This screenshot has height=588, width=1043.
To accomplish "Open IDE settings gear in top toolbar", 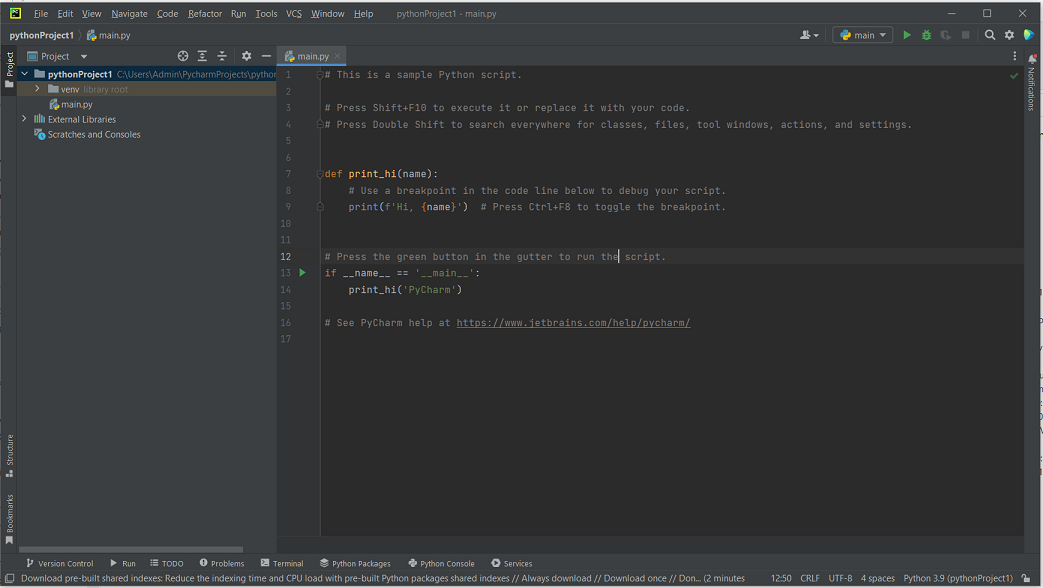I will 1009,35.
